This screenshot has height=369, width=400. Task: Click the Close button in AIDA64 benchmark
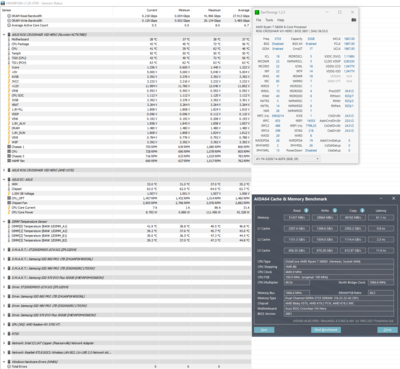click(x=387, y=330)
